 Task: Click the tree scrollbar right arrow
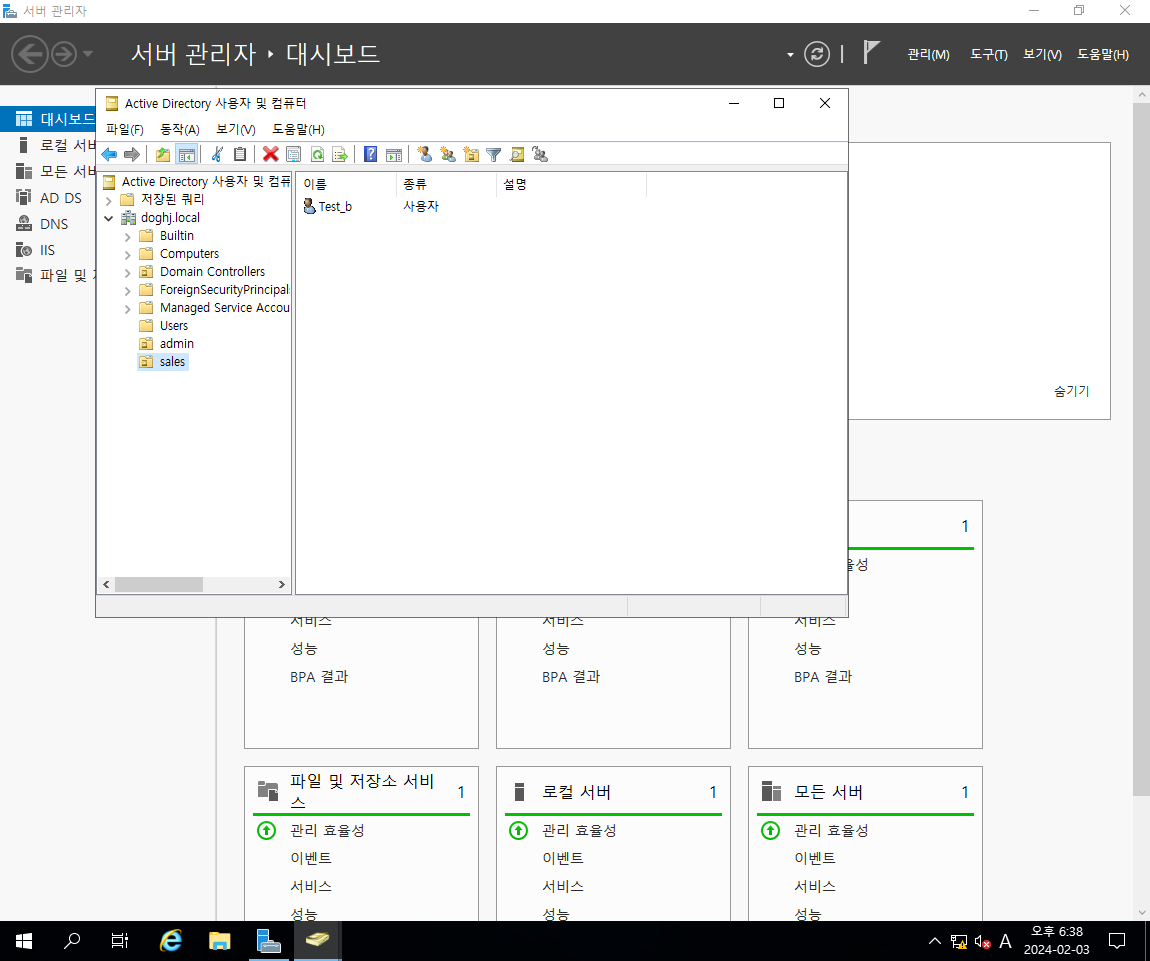click(x=282, y=585)
